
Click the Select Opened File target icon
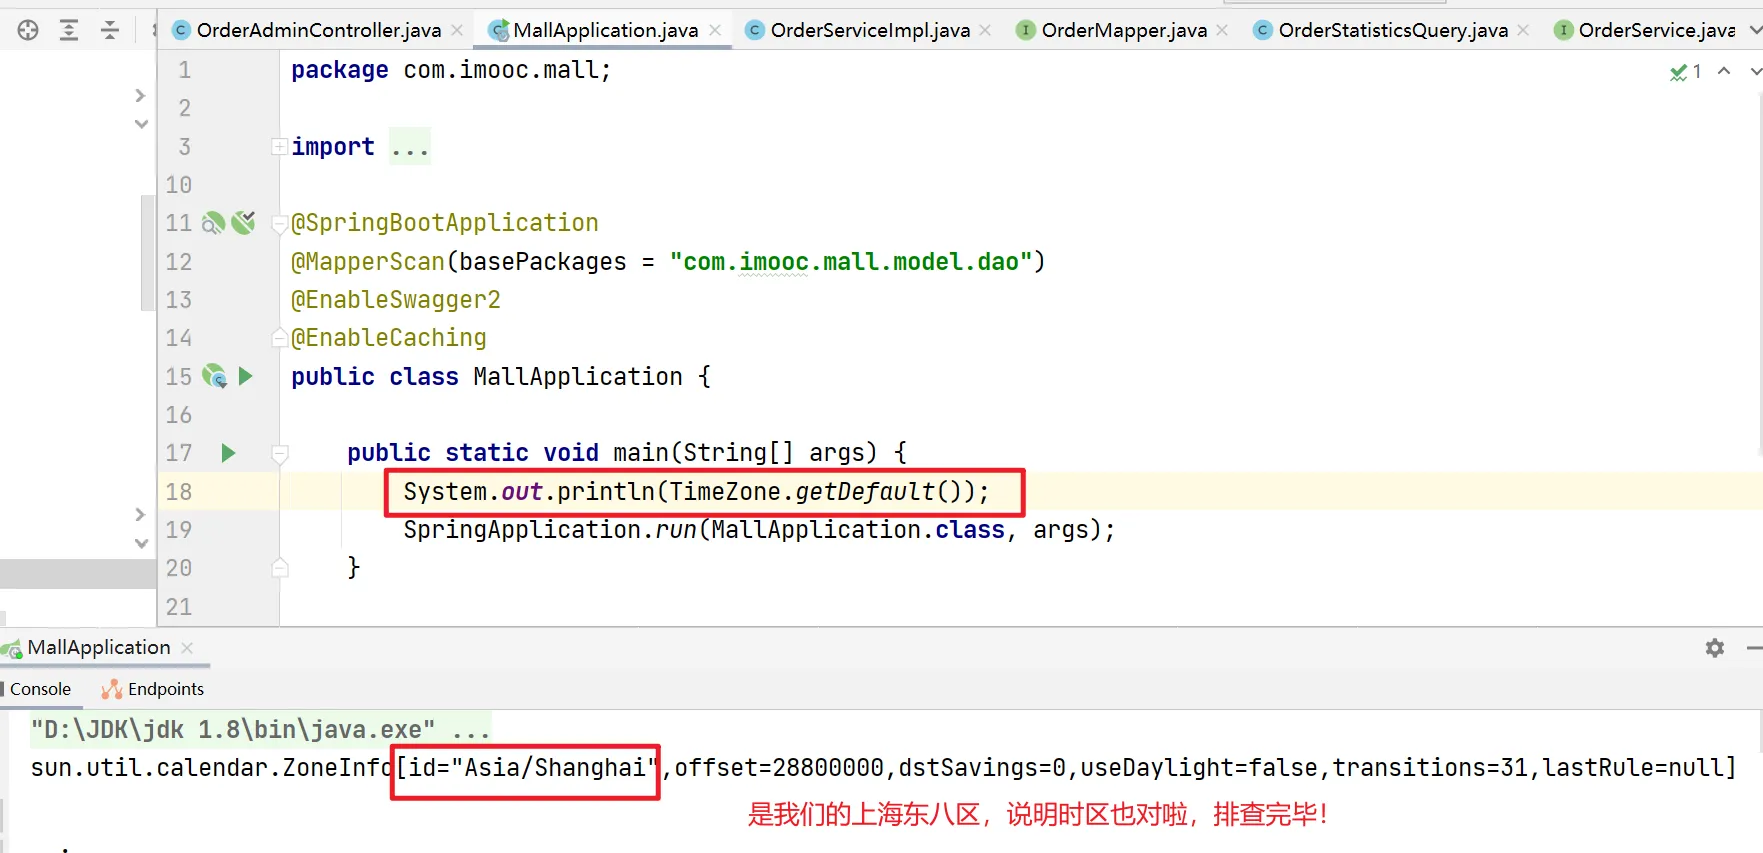pos(28,30)
